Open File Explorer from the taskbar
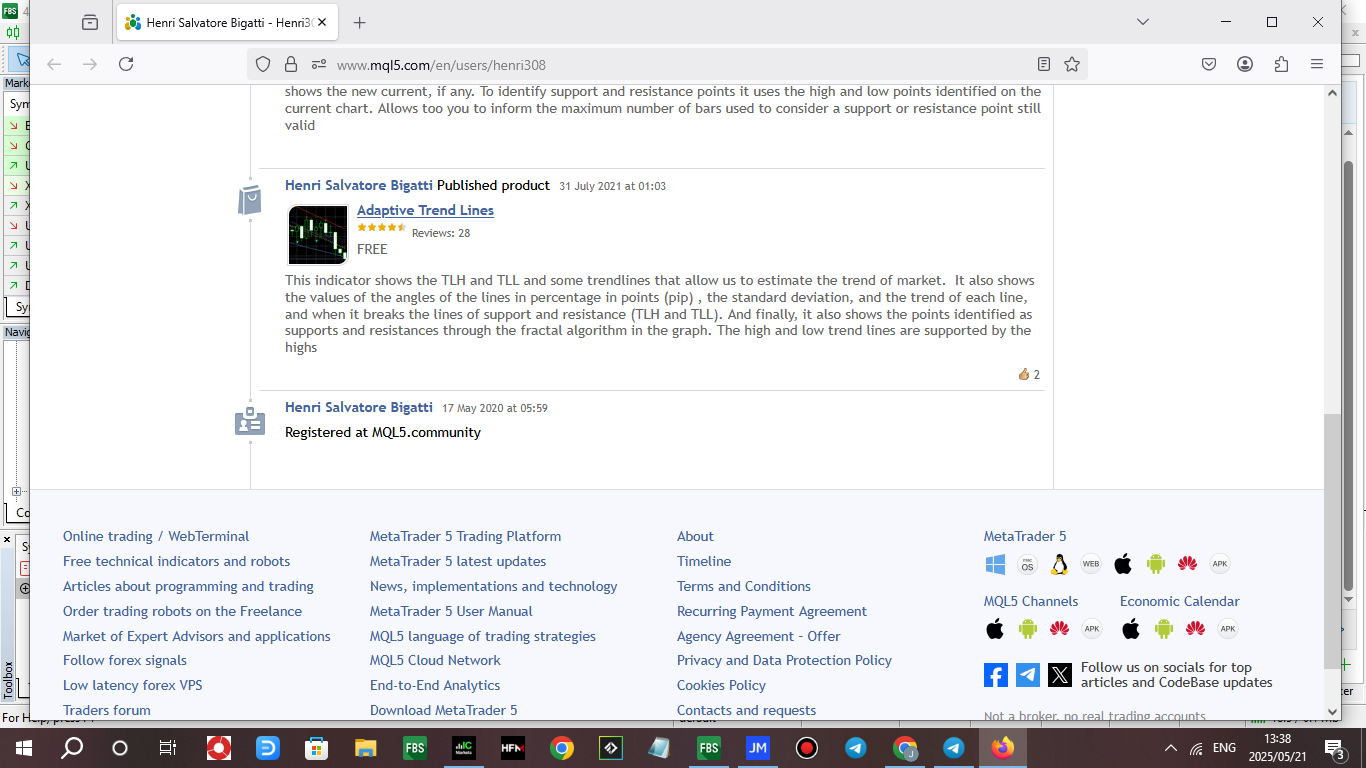 pyautogui.click(x=365, y=748)
